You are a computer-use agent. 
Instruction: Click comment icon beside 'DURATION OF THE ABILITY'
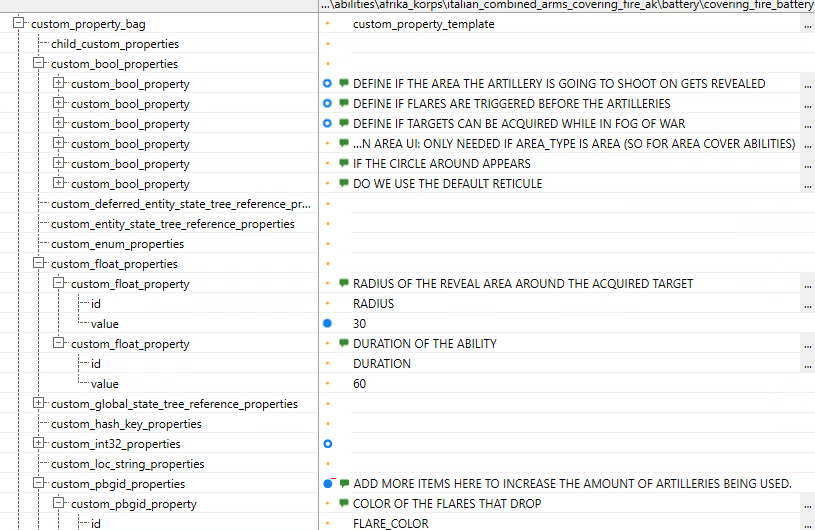tap(343, 344)
